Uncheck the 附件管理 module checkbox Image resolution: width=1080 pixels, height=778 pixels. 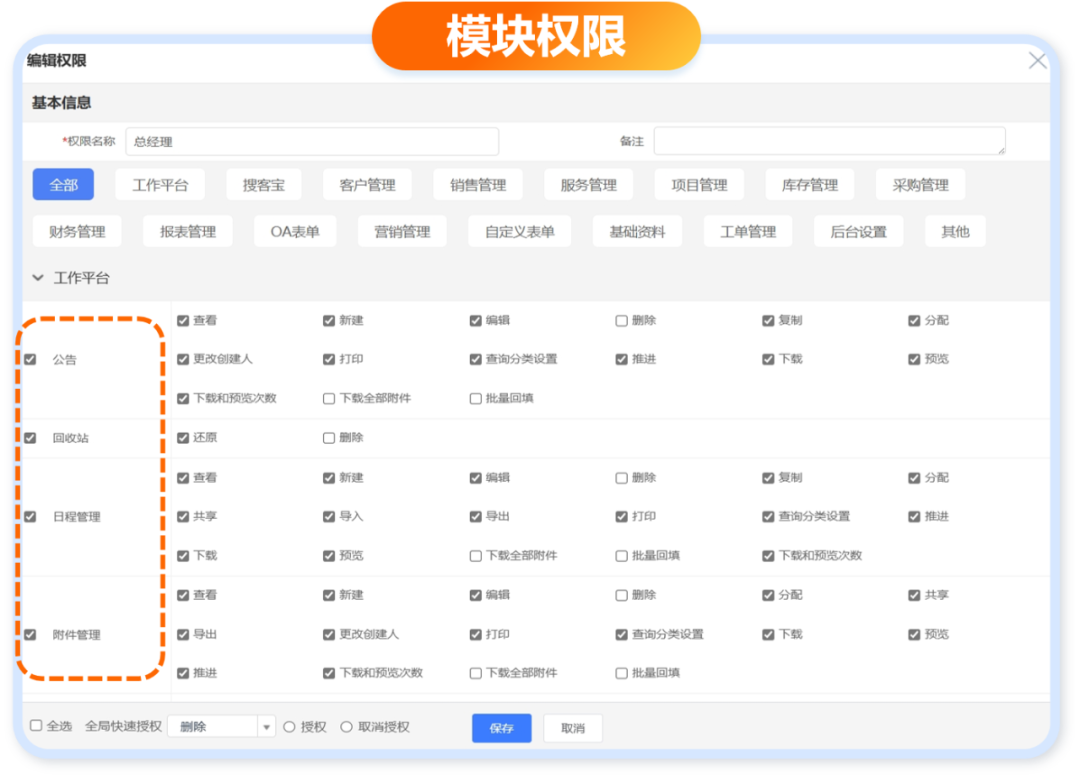[30, 635]
